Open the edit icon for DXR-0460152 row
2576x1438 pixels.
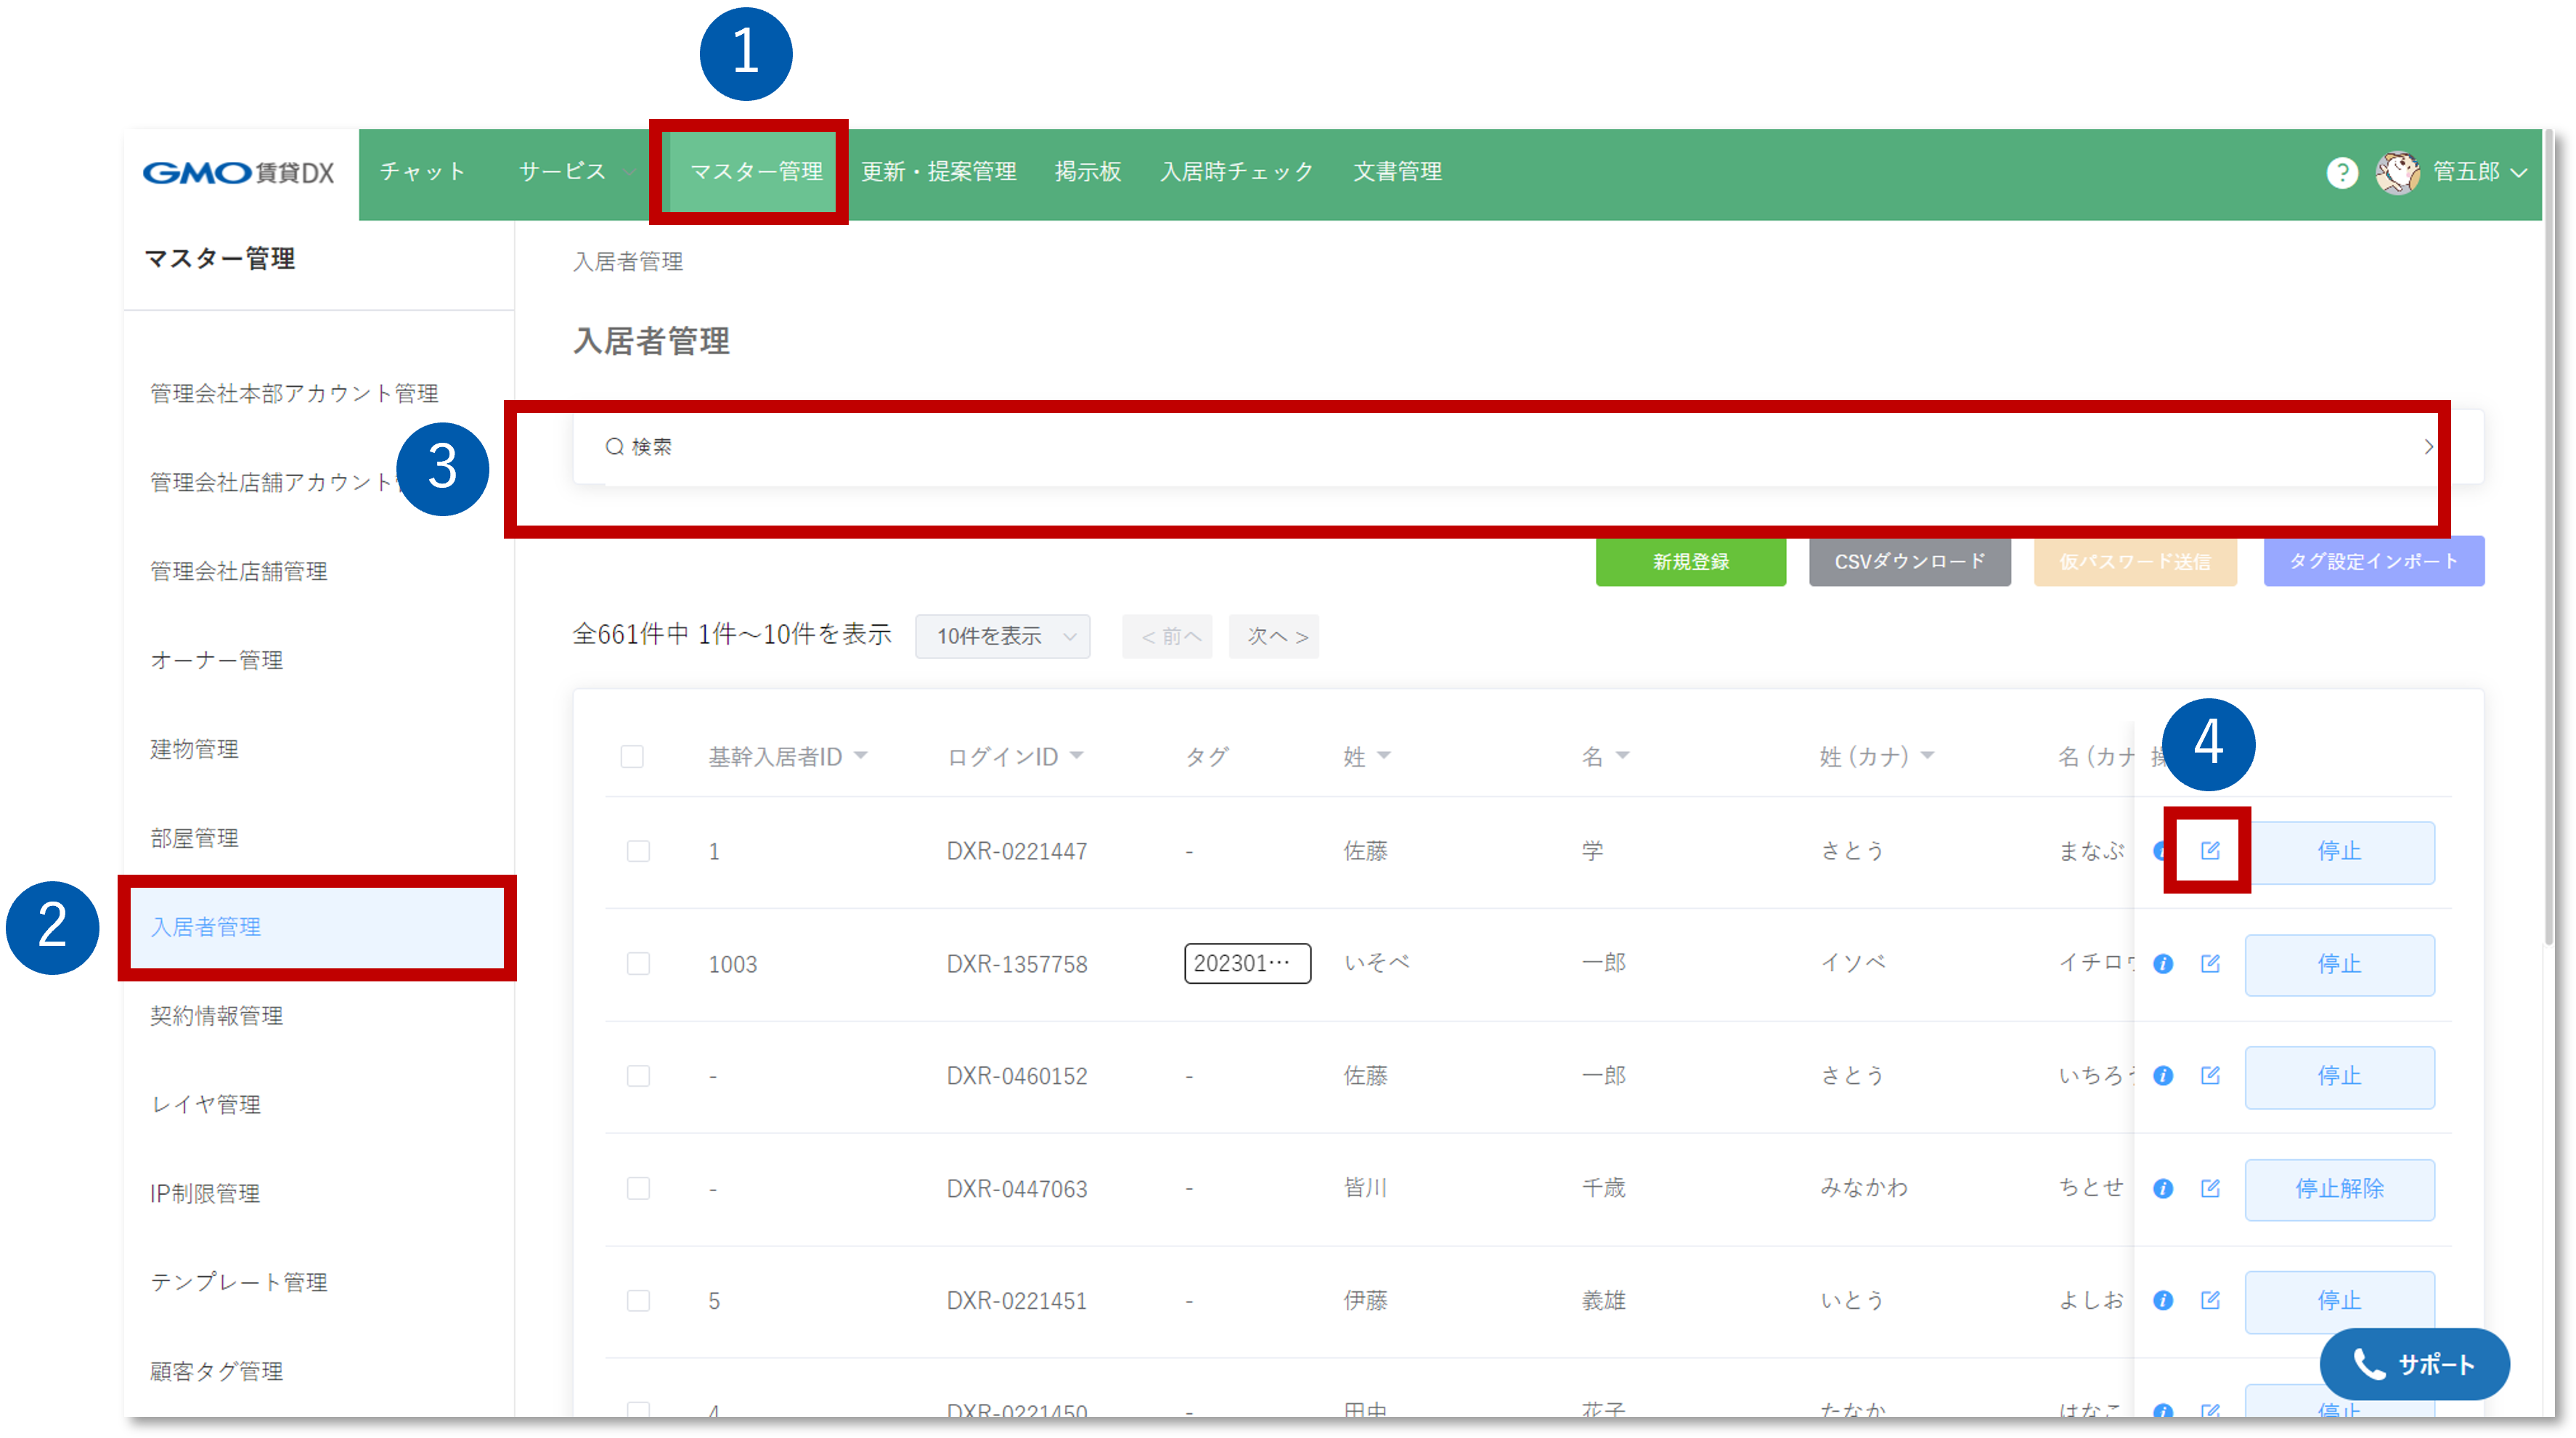click(2210, 1076)
